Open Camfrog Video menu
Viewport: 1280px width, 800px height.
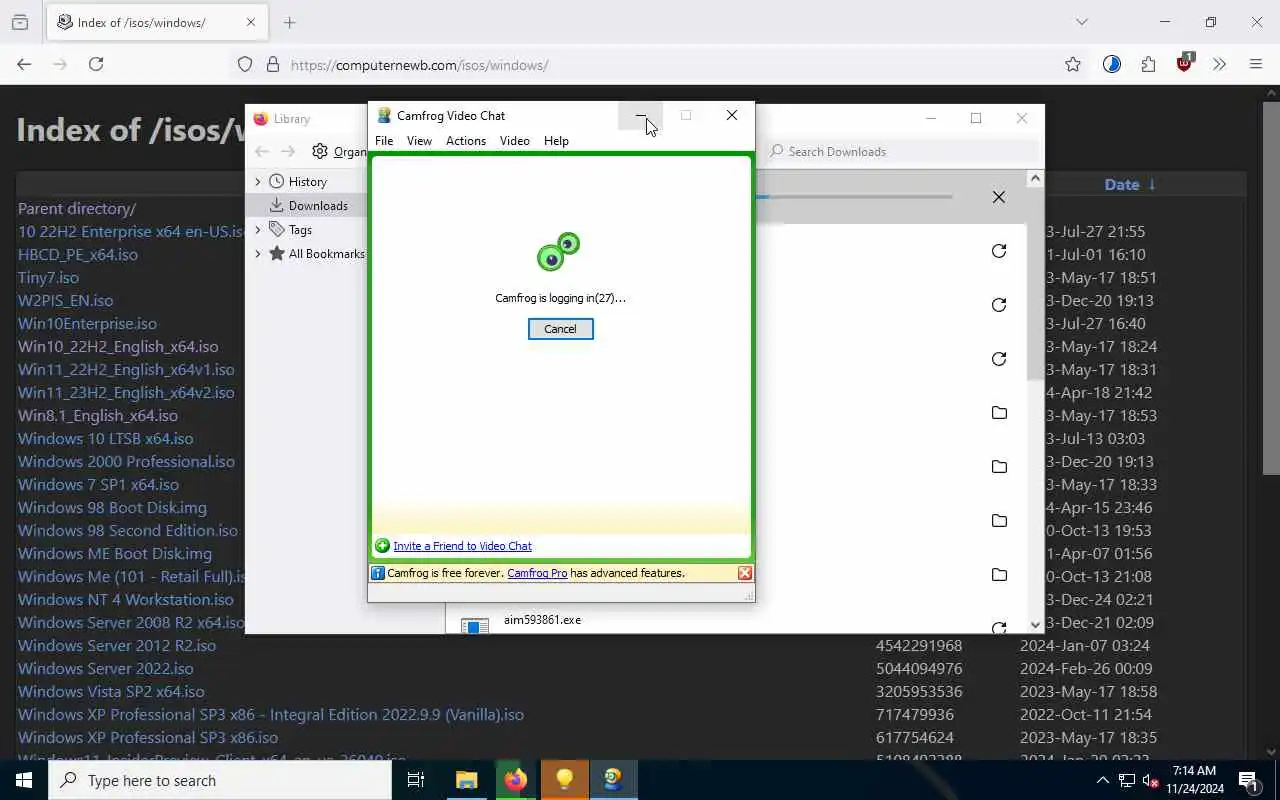pyautogui.click(x=515, y=141)
